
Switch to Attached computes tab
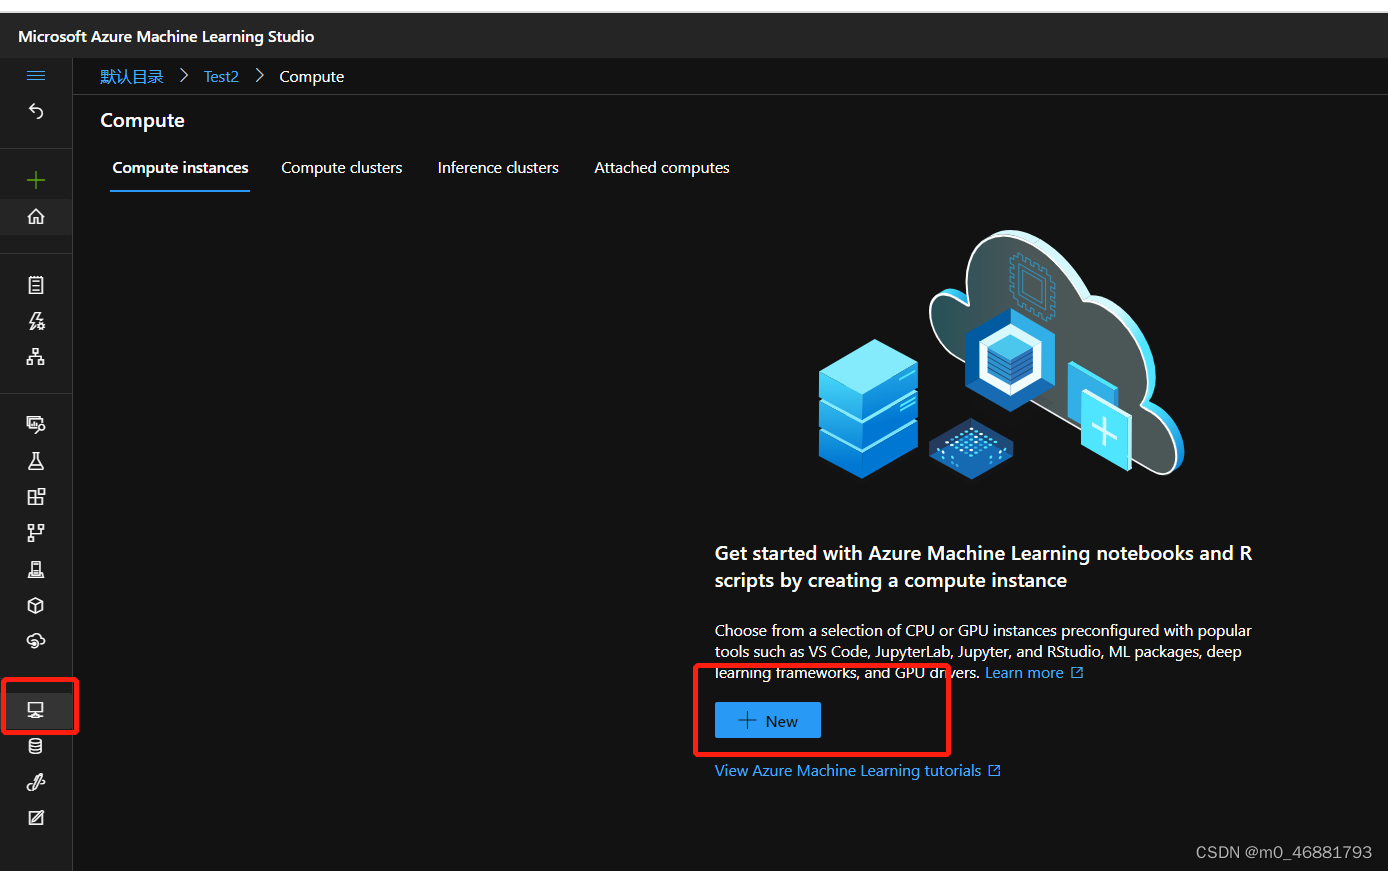pyautogui.click(x=662, y=168)
